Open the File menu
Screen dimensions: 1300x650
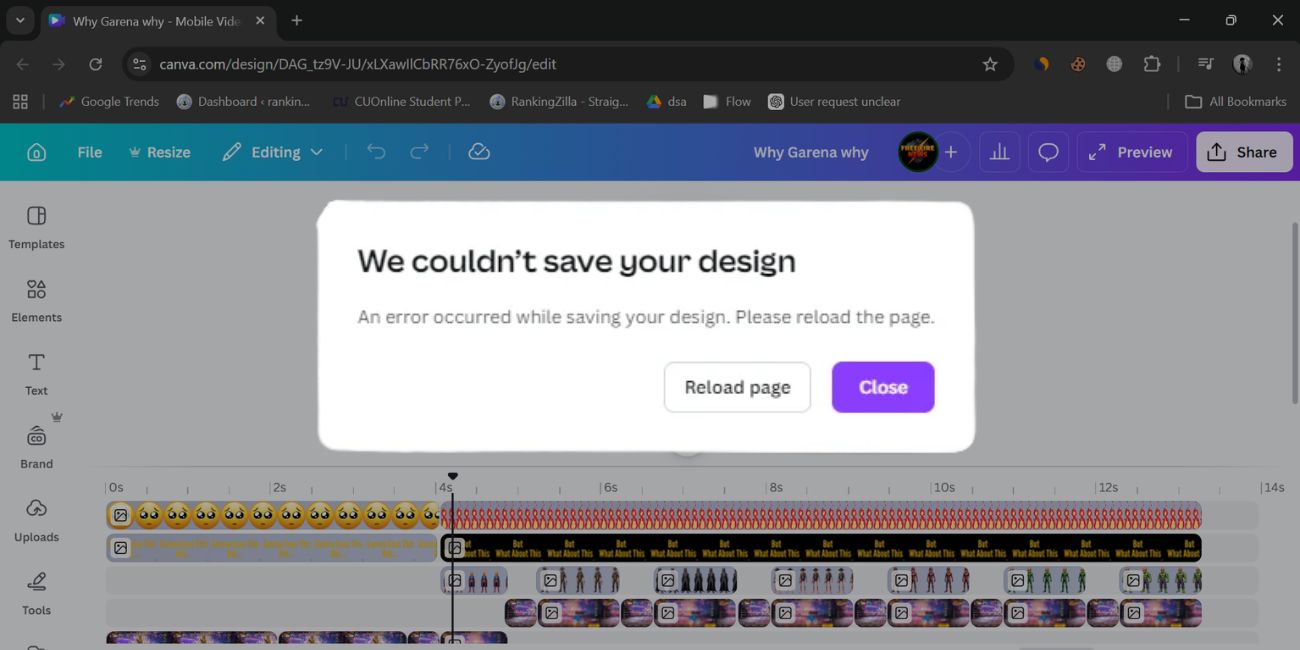[x=88, y=151]
